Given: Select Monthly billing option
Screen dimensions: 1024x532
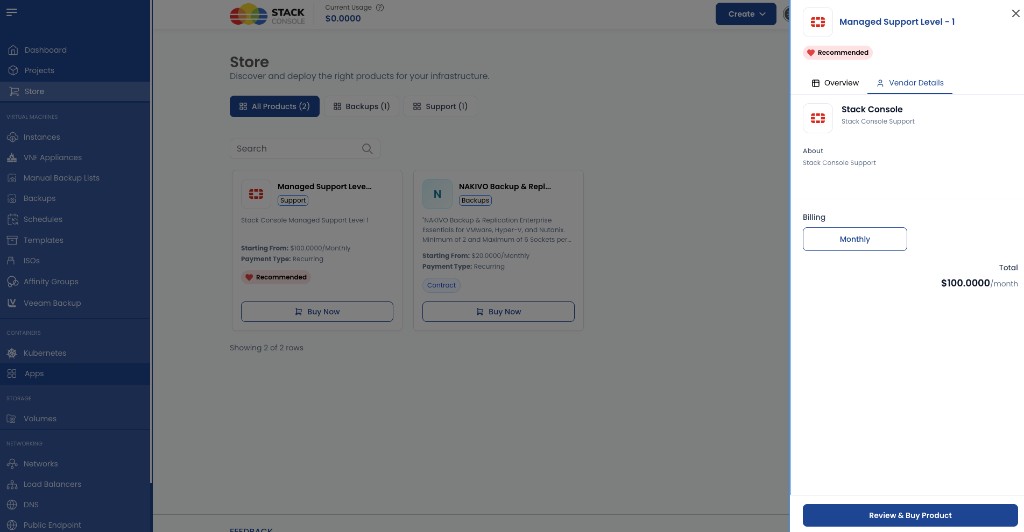Looking at the screenshot, I should [855, 239].
